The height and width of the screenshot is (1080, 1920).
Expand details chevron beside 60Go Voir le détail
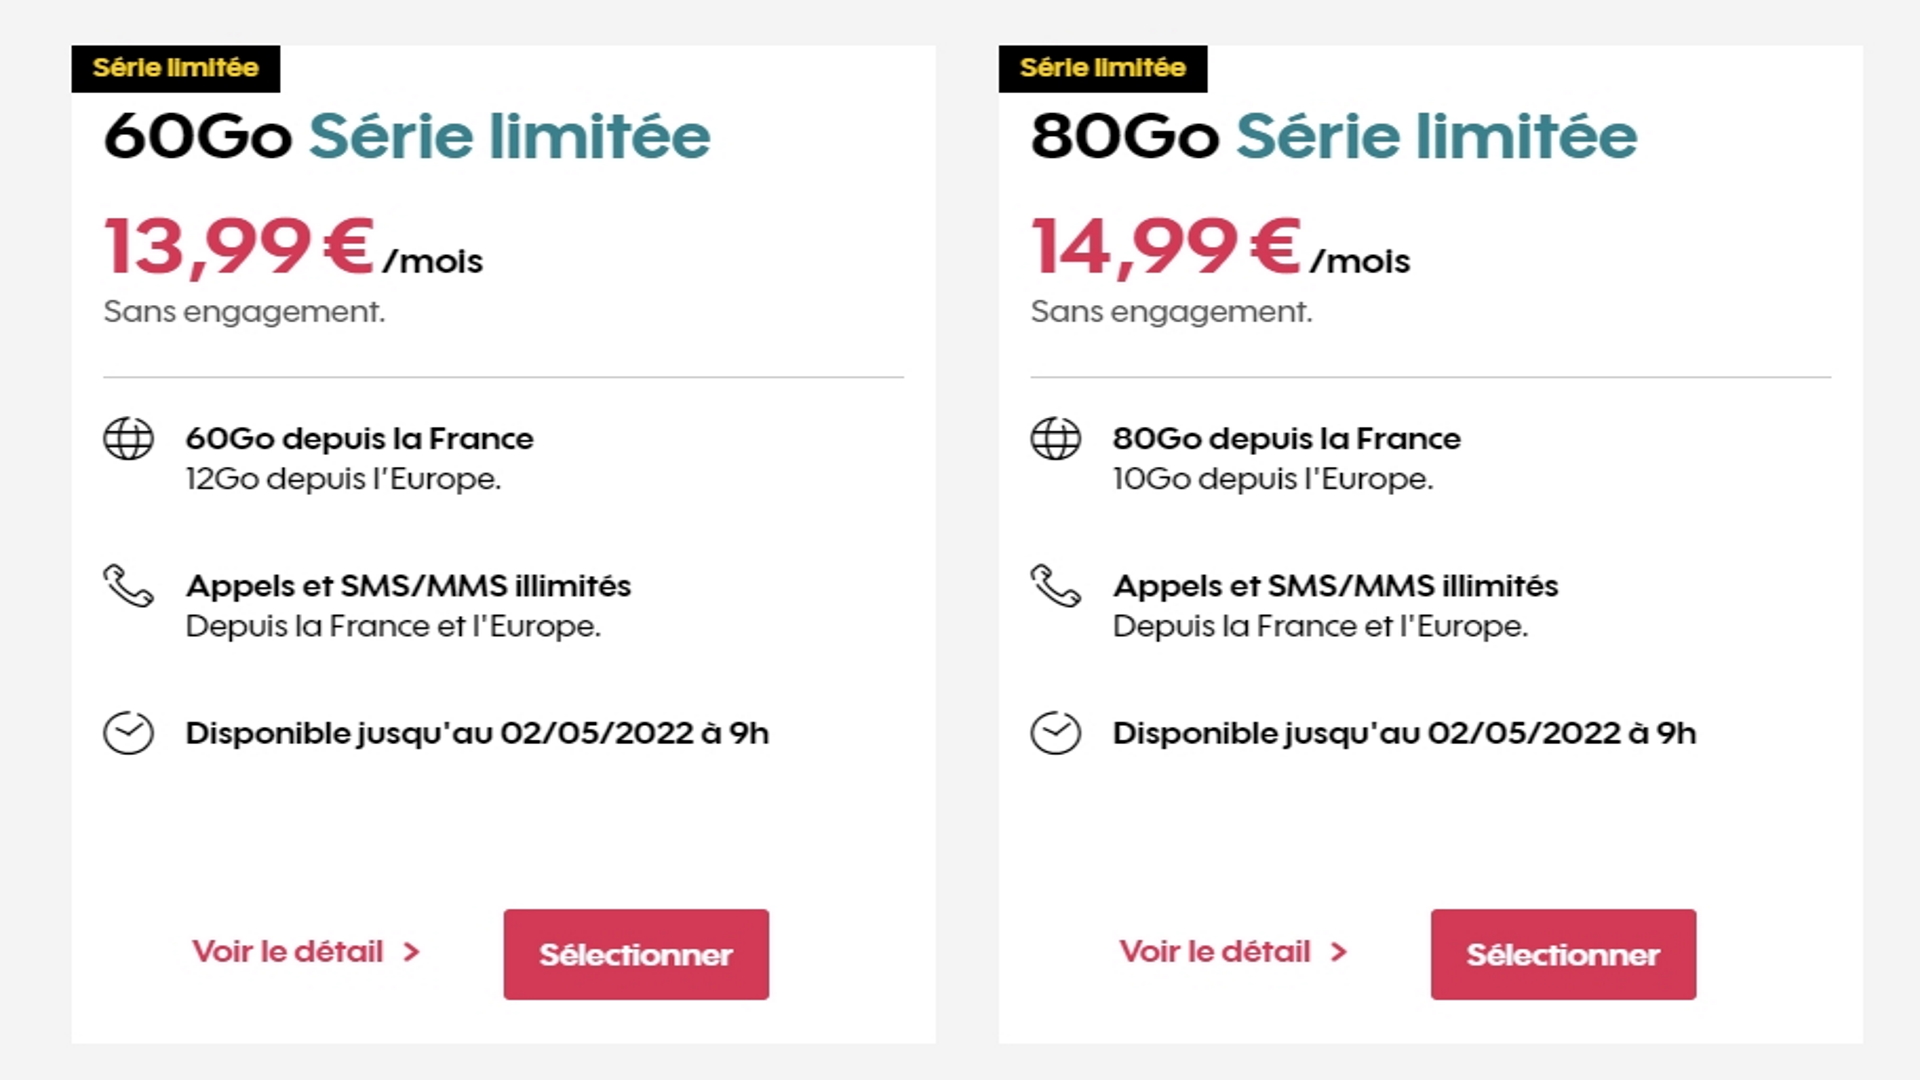411,952
